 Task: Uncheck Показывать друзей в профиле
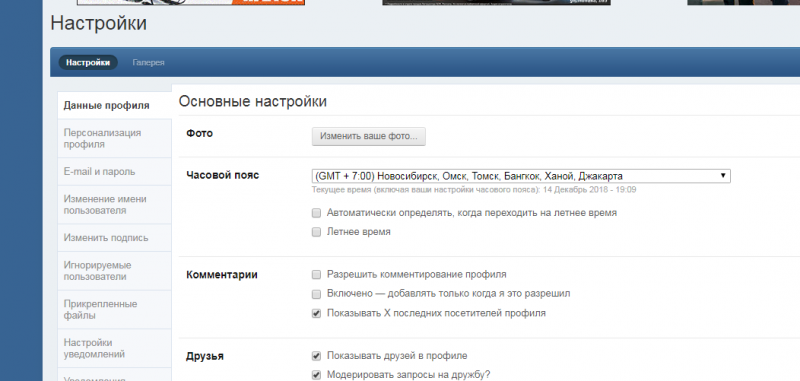pos(316,355)
